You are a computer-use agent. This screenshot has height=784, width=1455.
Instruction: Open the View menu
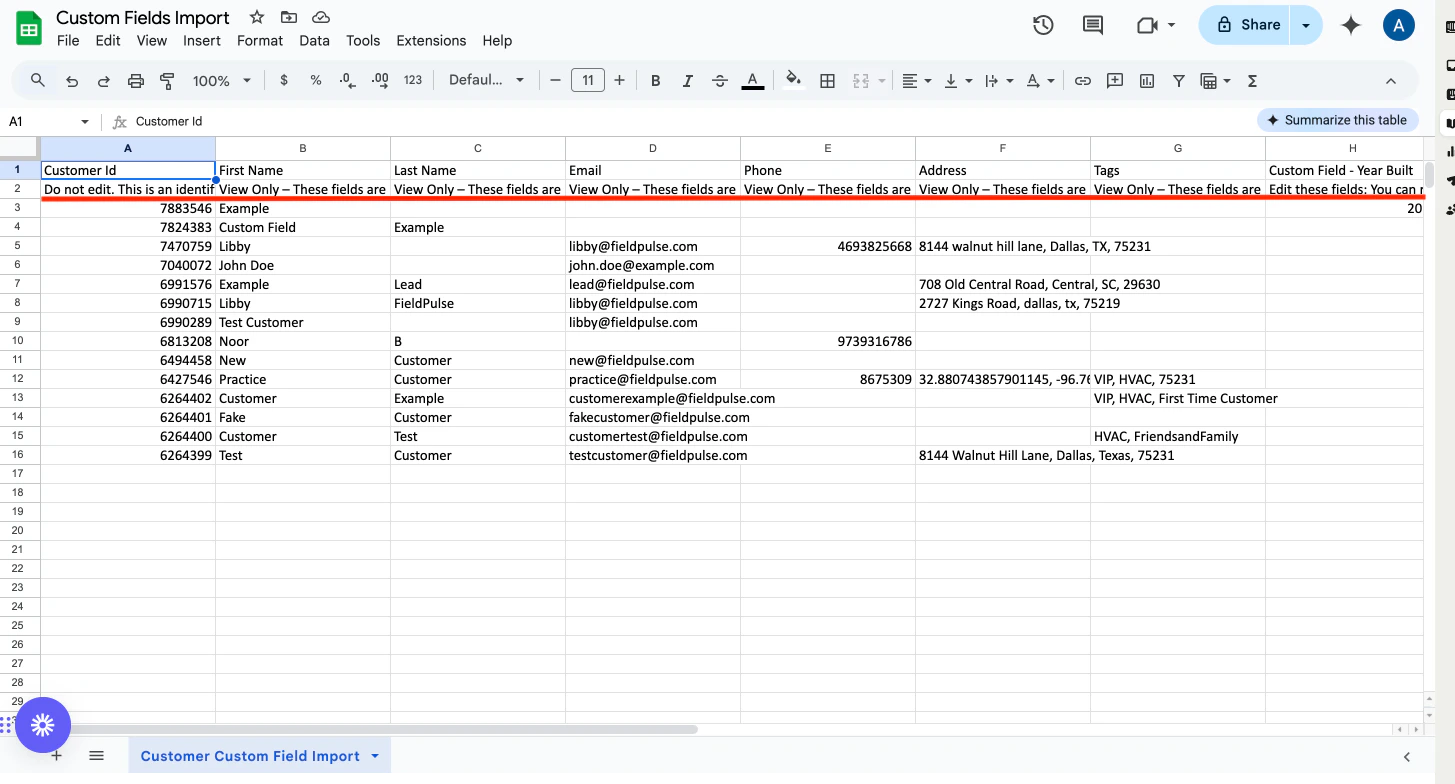point(152,41)
